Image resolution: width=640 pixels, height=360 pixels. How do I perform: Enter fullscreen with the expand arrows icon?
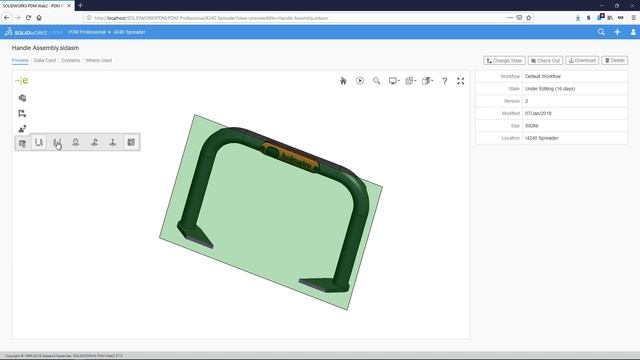pyautogui.click(x=460, y=81)
